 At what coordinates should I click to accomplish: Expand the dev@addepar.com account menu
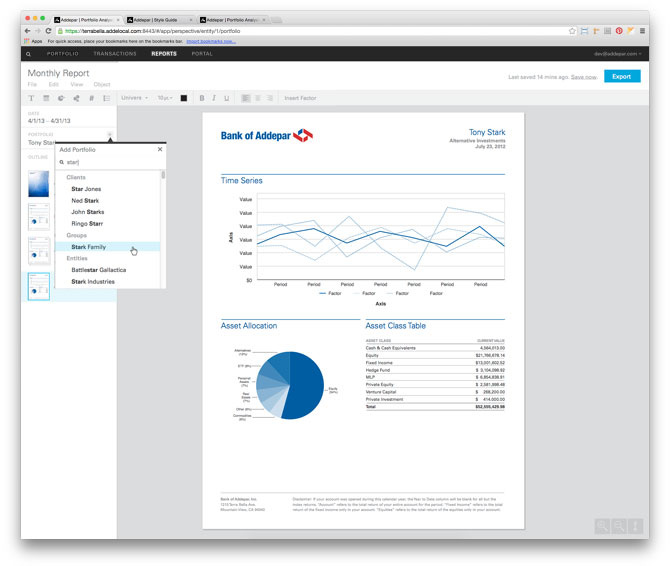pyautogui.click(x=618, y=53)
